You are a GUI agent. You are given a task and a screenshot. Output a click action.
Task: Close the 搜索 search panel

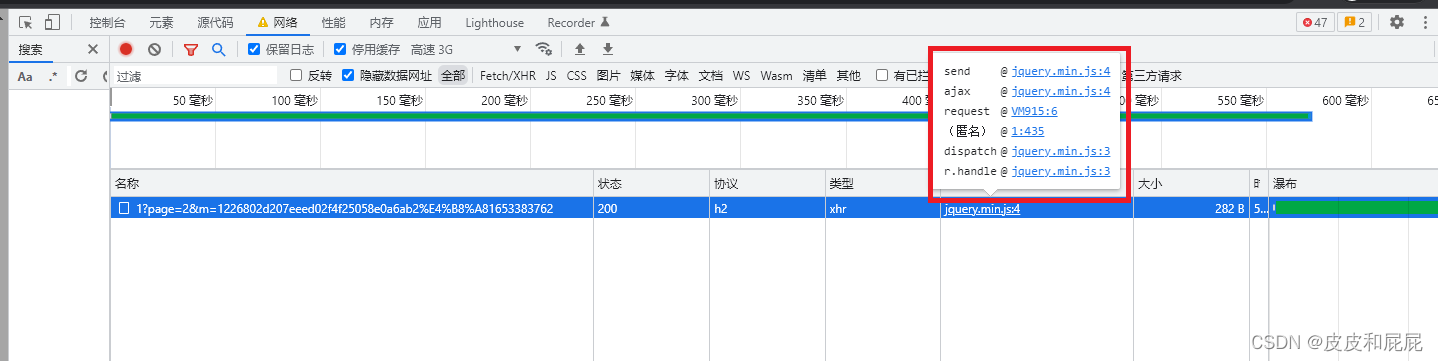(x=93, y=49)
